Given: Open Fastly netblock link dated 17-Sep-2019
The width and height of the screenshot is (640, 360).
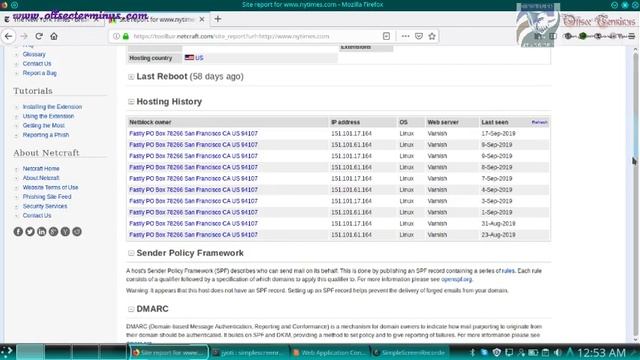Looking at the screenshot, I should tap(193, 133).
